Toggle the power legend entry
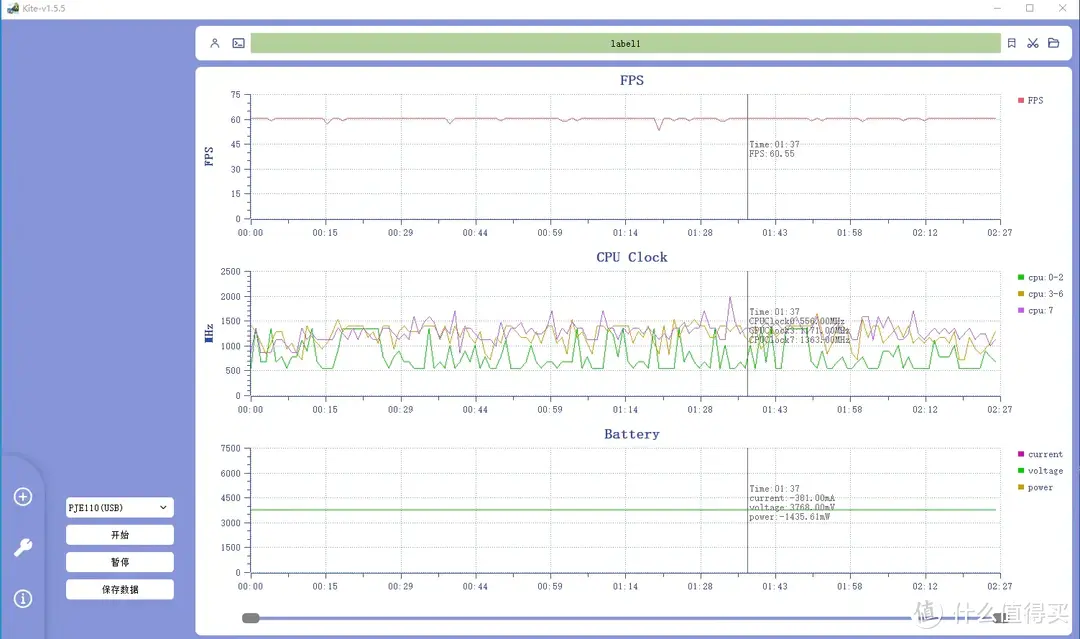The height and width of the screenshot is (639, 1080). (x=1035, y=488)
